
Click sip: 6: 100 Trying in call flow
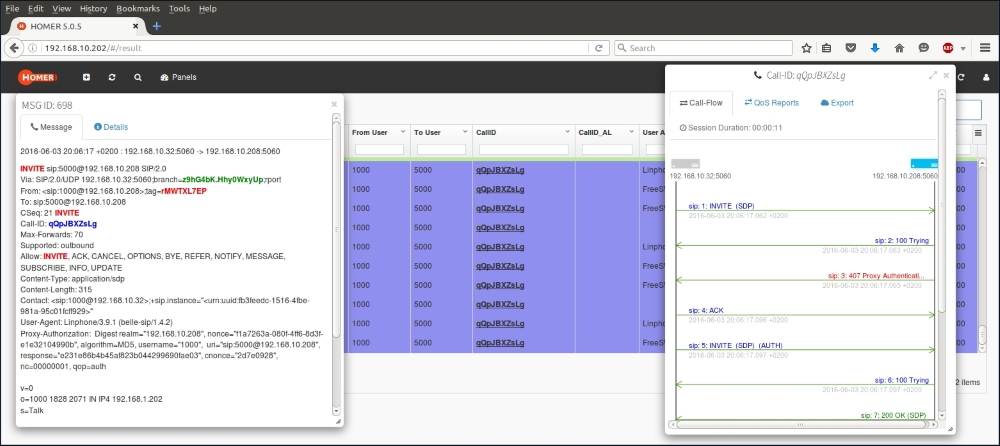(x=902, y=380)
